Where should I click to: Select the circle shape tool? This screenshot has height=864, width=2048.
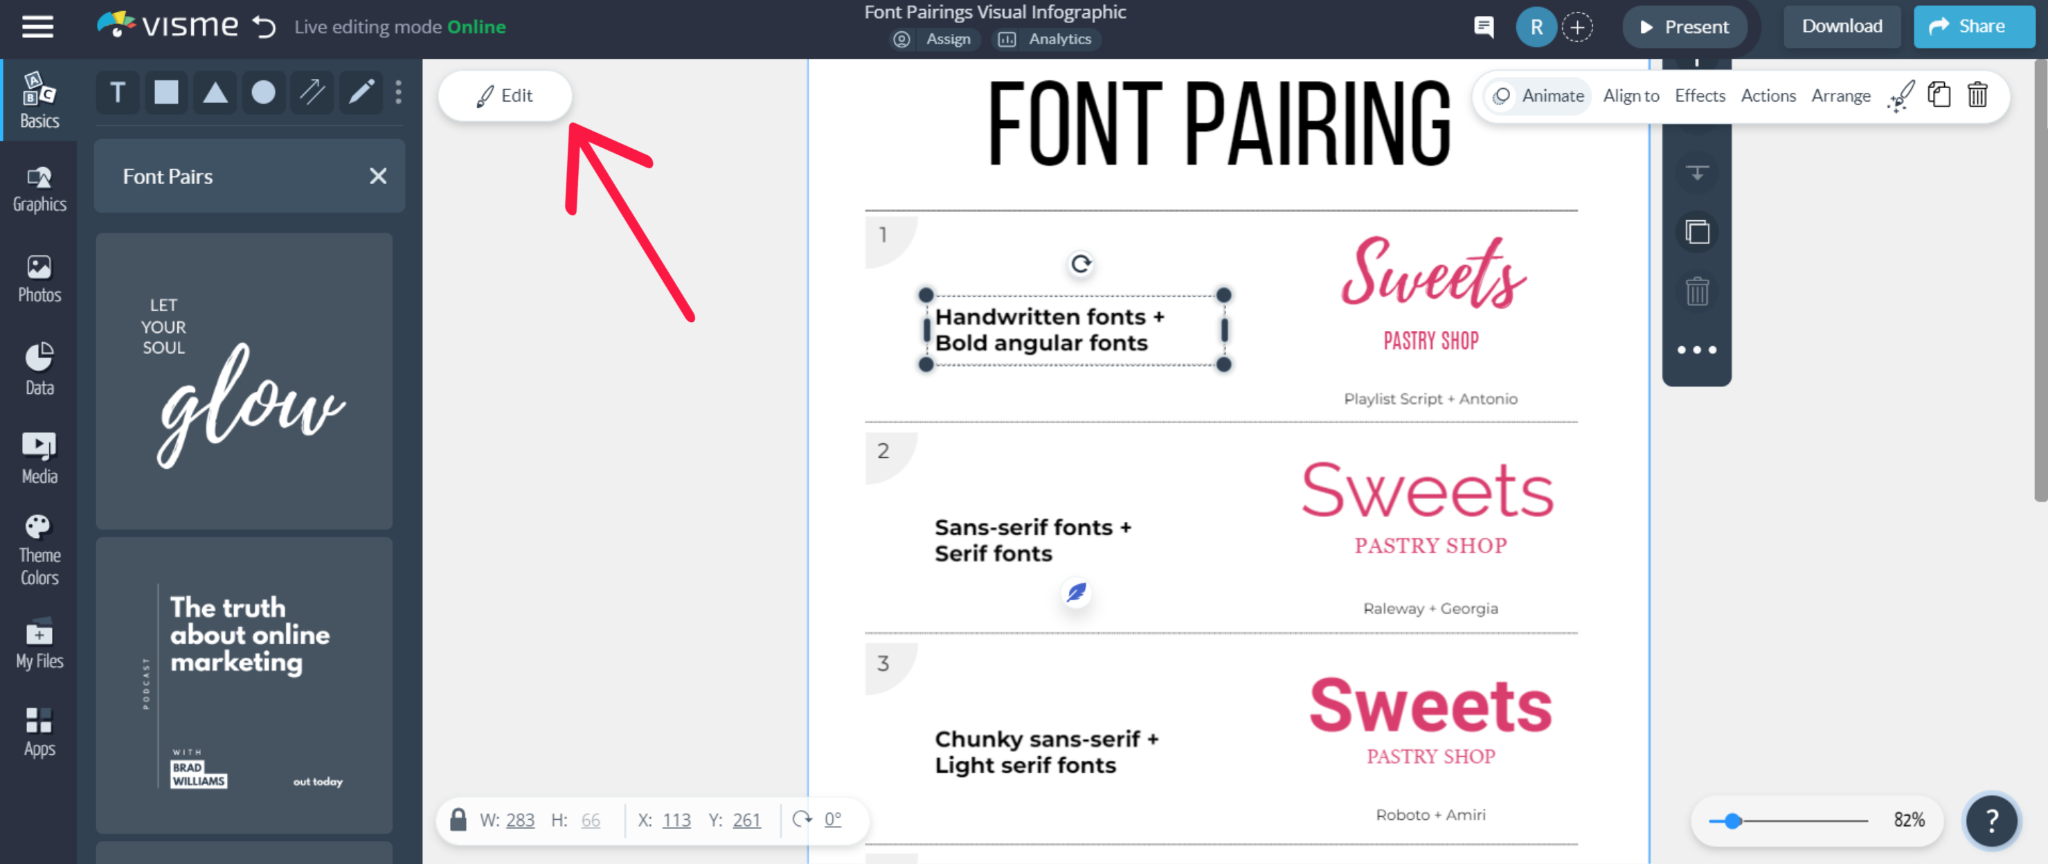(x=263, y=93)
